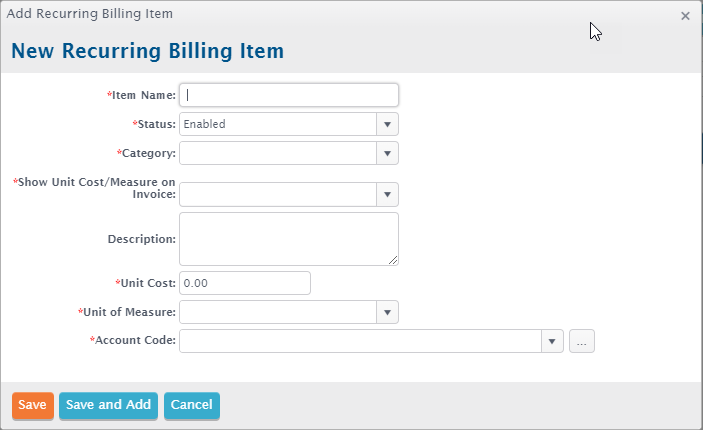Expand the Category dropdown arrow
This screenshot has height=430, width=703.
pyautogui.click(x=387, y=153)
